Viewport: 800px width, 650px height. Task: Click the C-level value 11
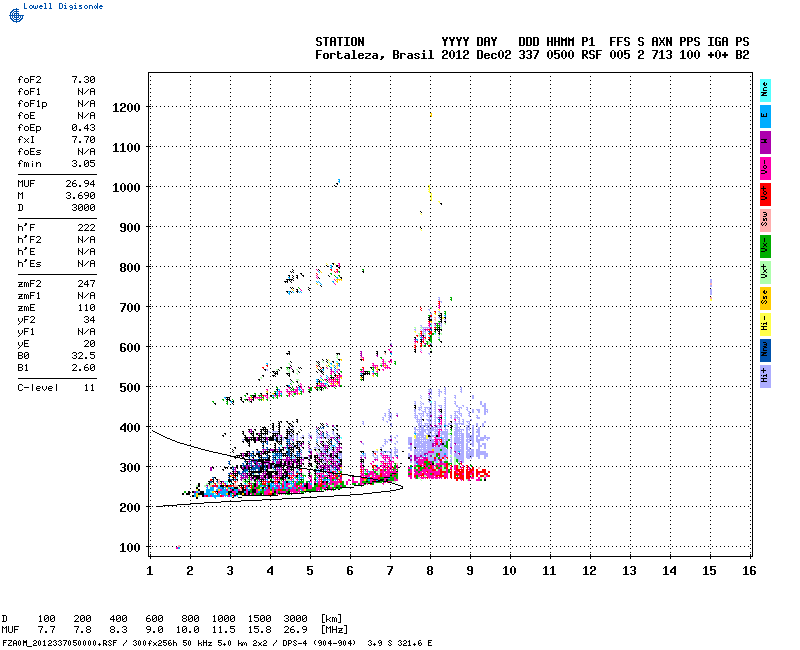(89, 388)
